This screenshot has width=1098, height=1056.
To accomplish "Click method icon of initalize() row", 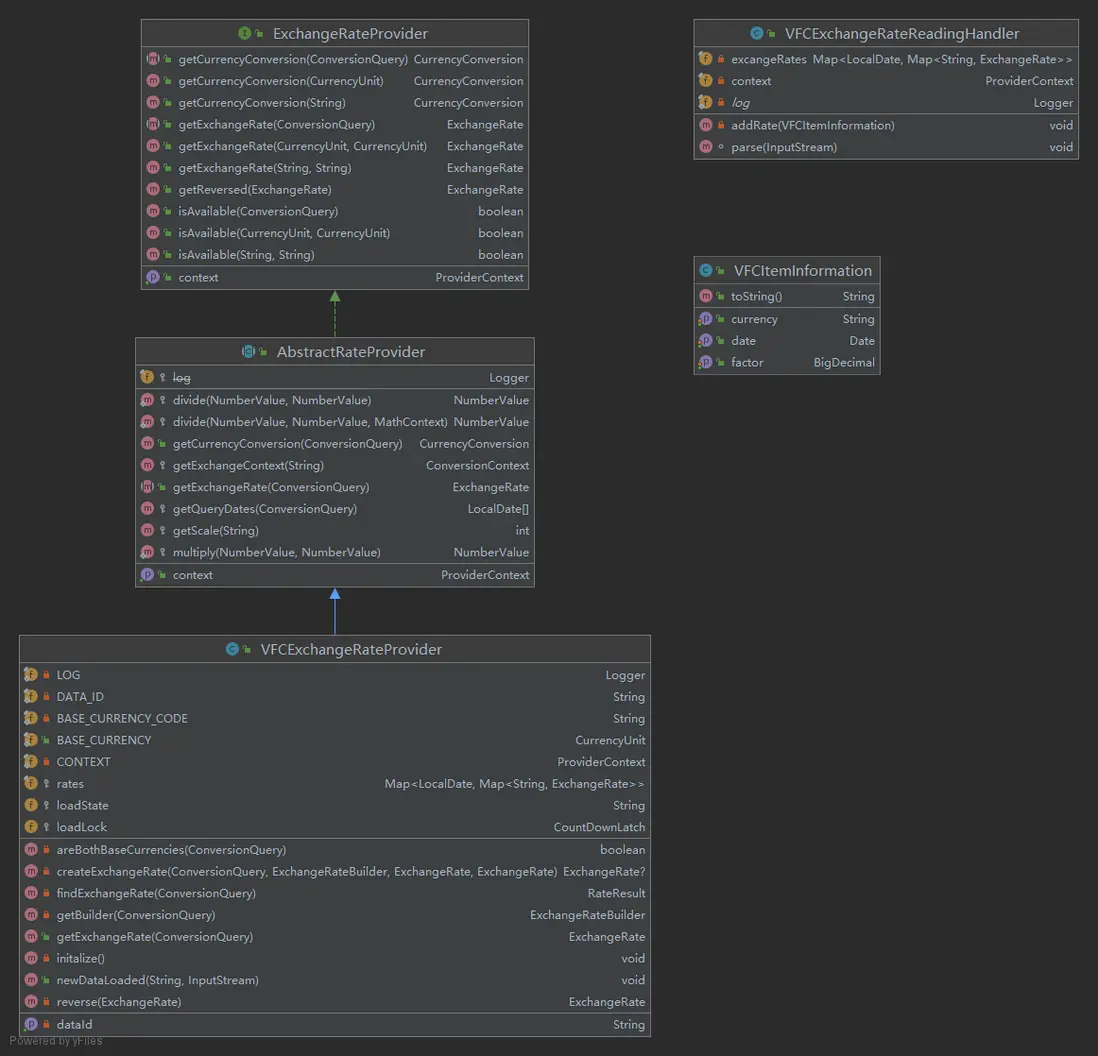I will [31, 958].
